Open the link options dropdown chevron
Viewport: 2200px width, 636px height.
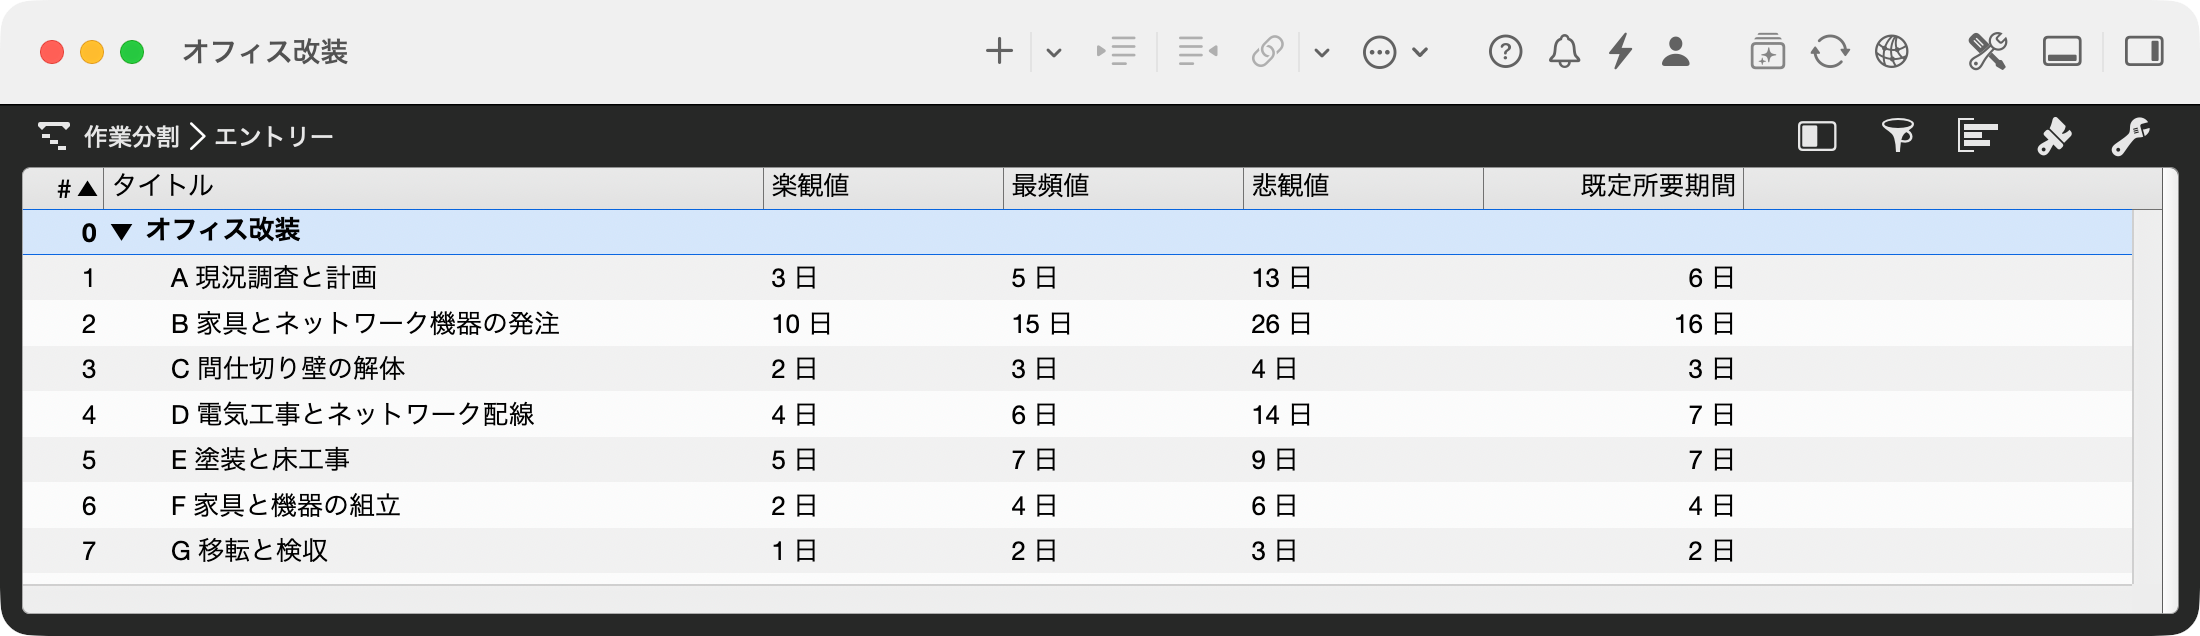1322,52
